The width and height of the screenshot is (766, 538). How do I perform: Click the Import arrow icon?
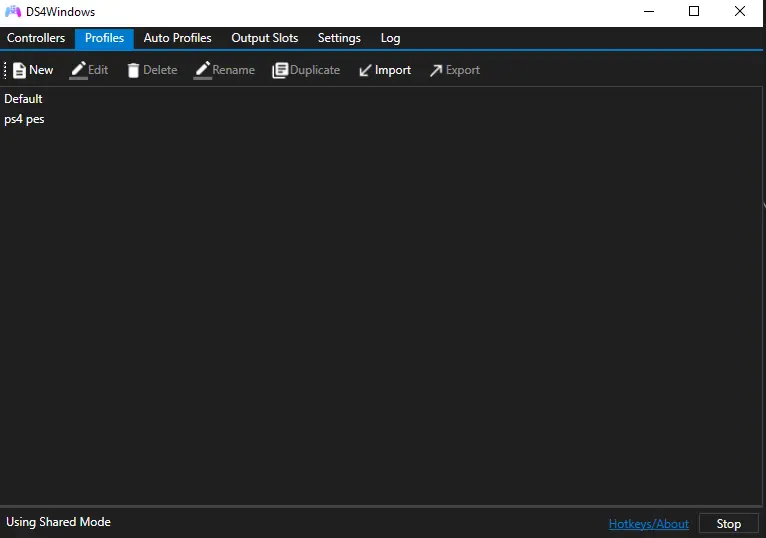click(365, 71)
